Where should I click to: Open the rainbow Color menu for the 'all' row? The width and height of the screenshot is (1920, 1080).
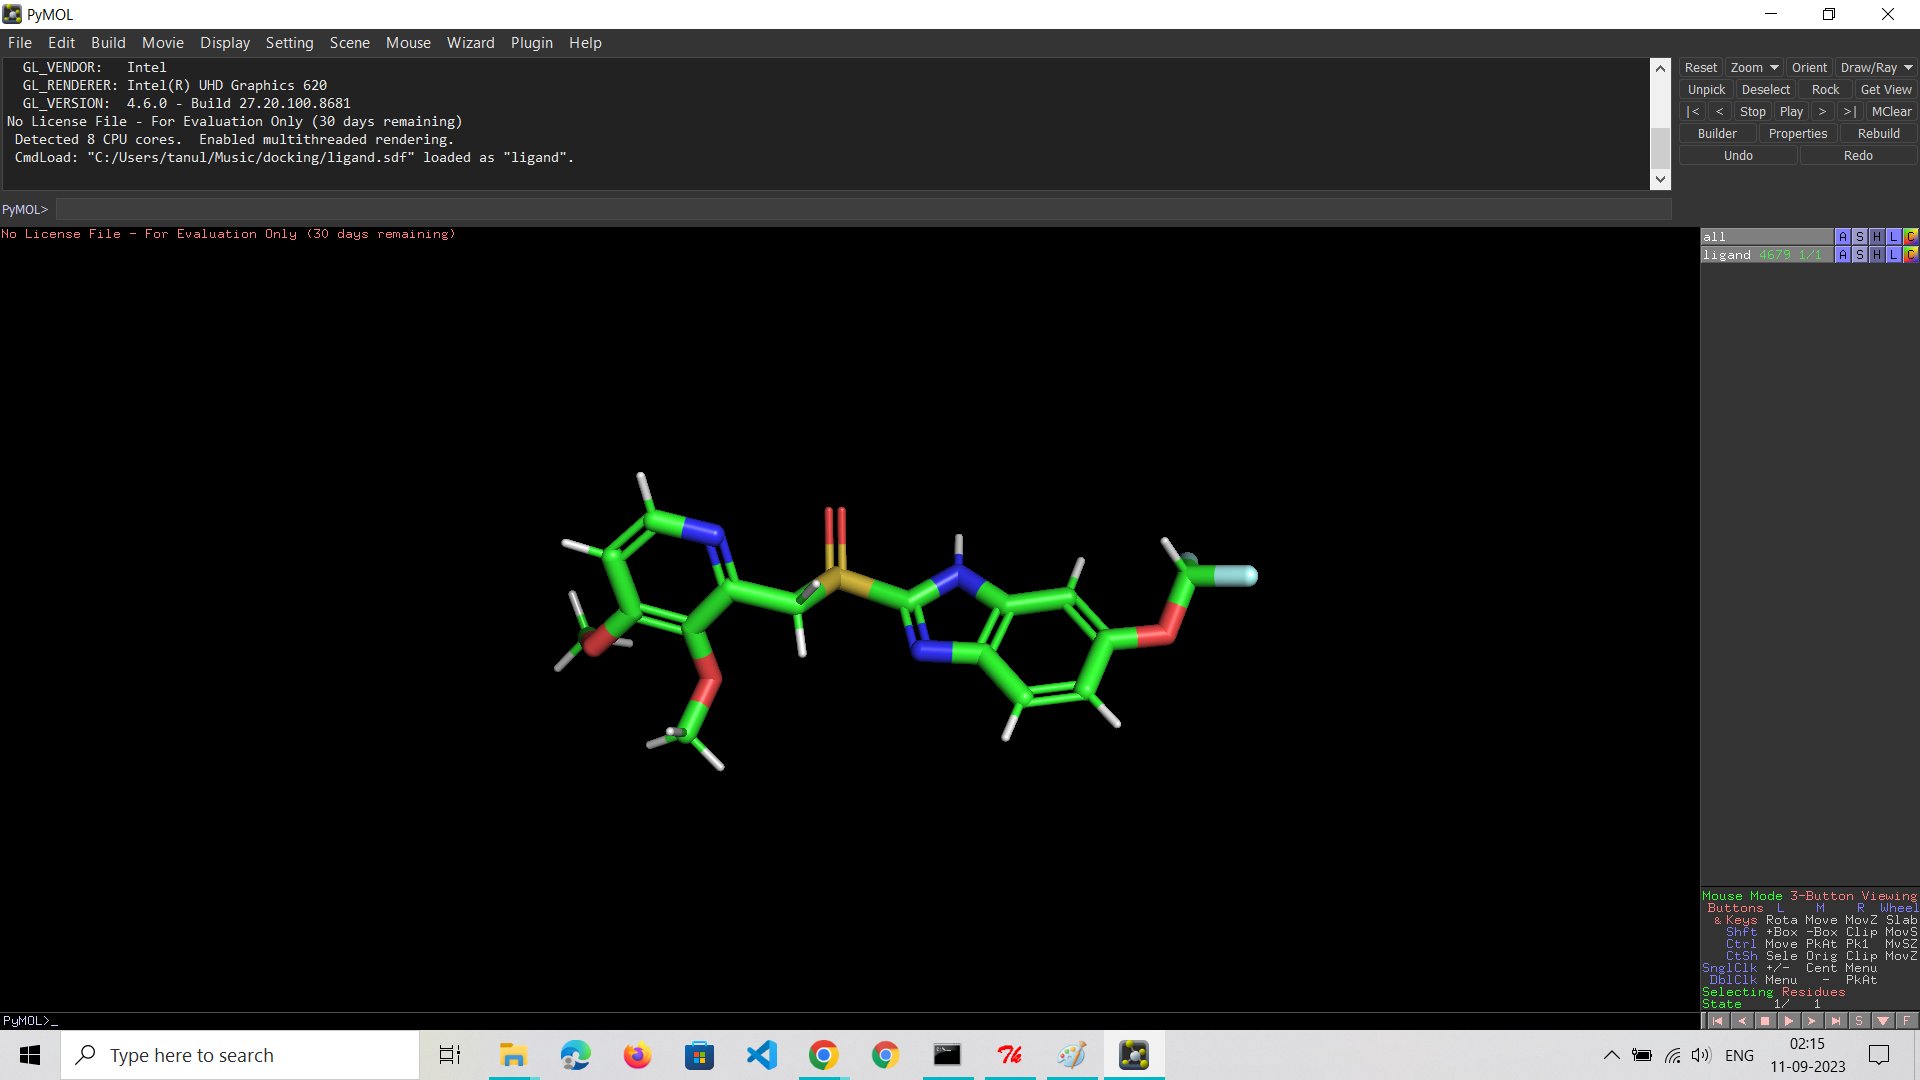(1910, 237)
